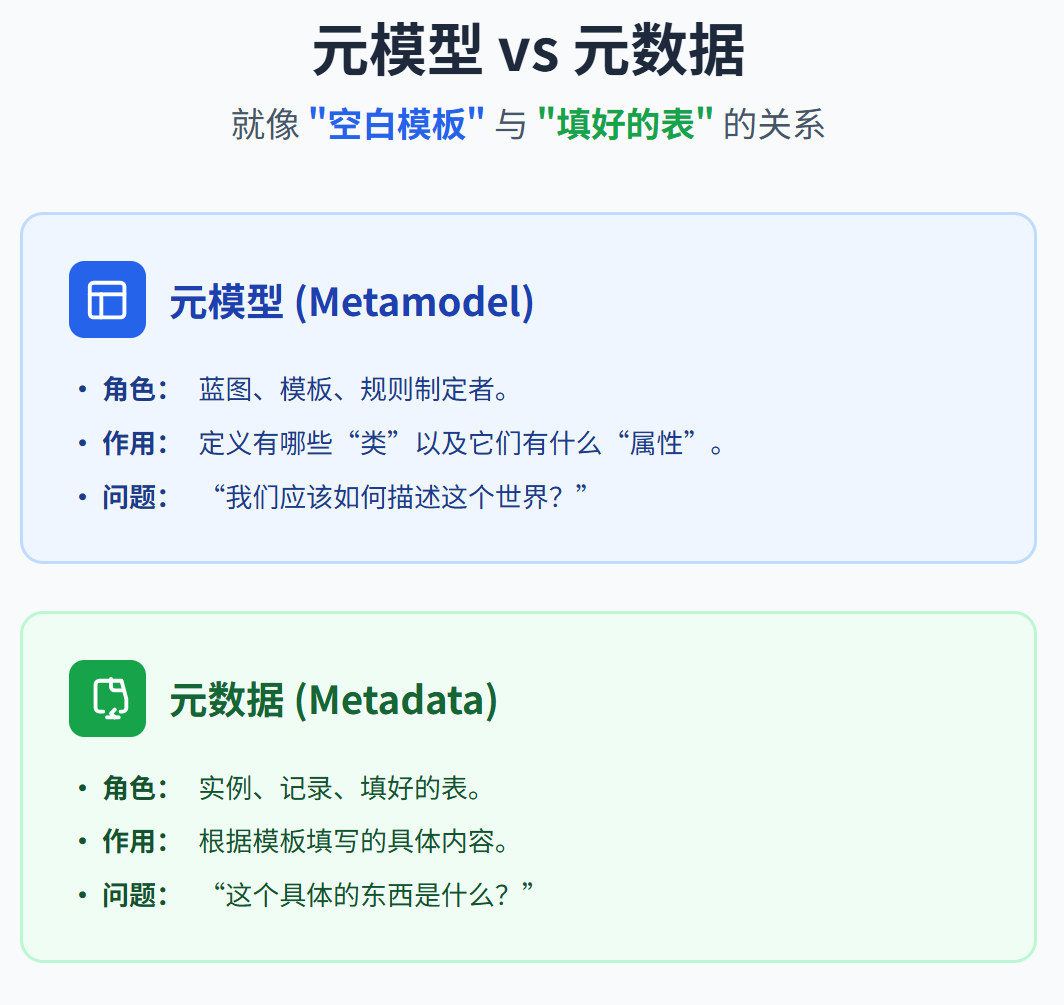
Task: Click the 元数据 (Metadata) card heading
Action: click(x=333, y=700)
